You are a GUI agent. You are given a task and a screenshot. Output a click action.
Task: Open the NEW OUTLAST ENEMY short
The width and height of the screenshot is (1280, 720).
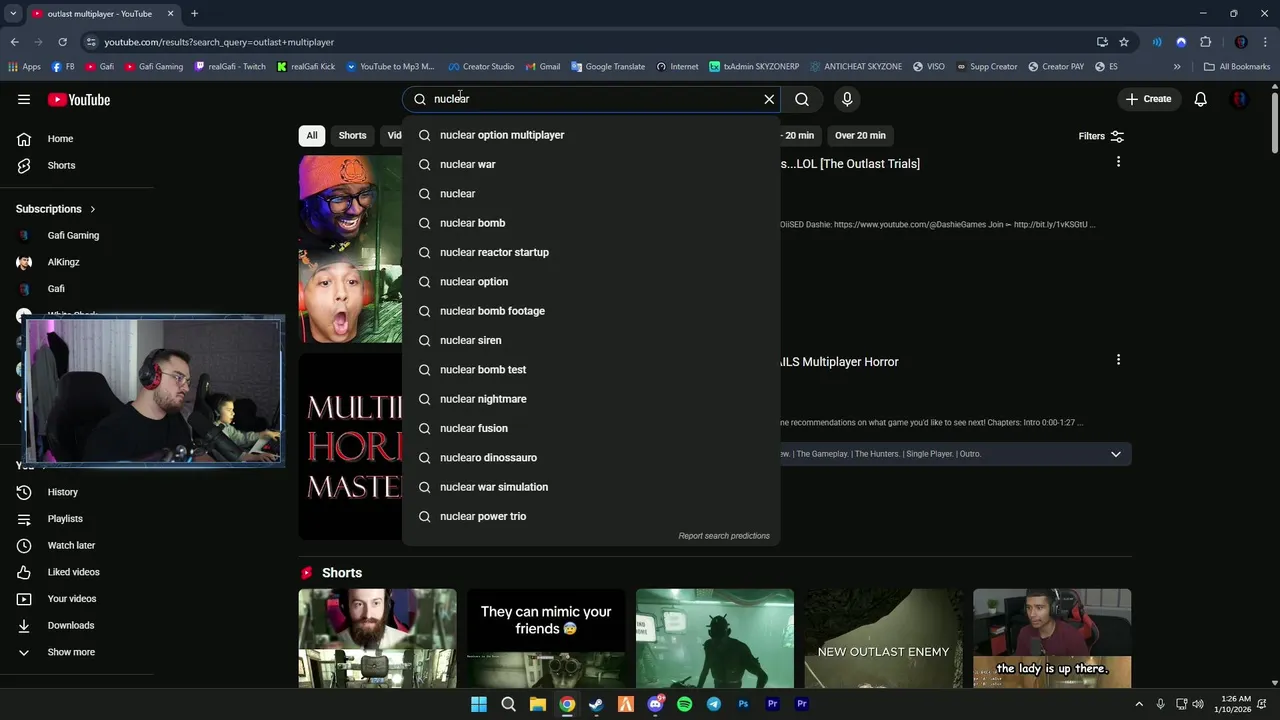[883, 638]
